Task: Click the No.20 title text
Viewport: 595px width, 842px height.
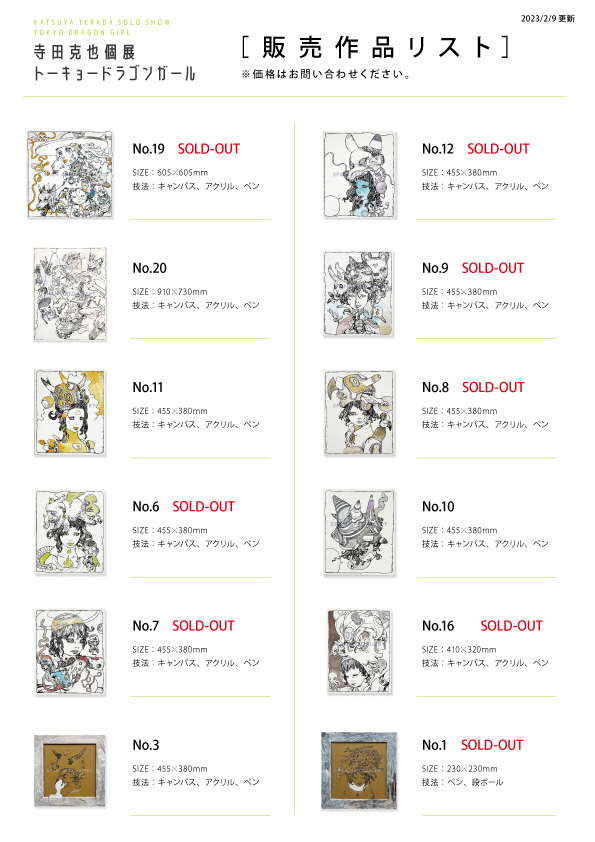Action: 150,268
